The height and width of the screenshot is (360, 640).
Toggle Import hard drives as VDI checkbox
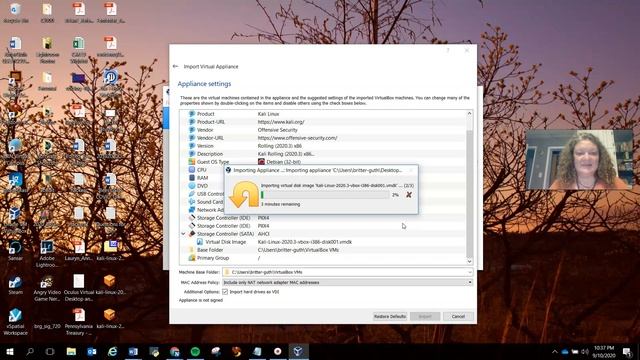(x=225, y=292)
